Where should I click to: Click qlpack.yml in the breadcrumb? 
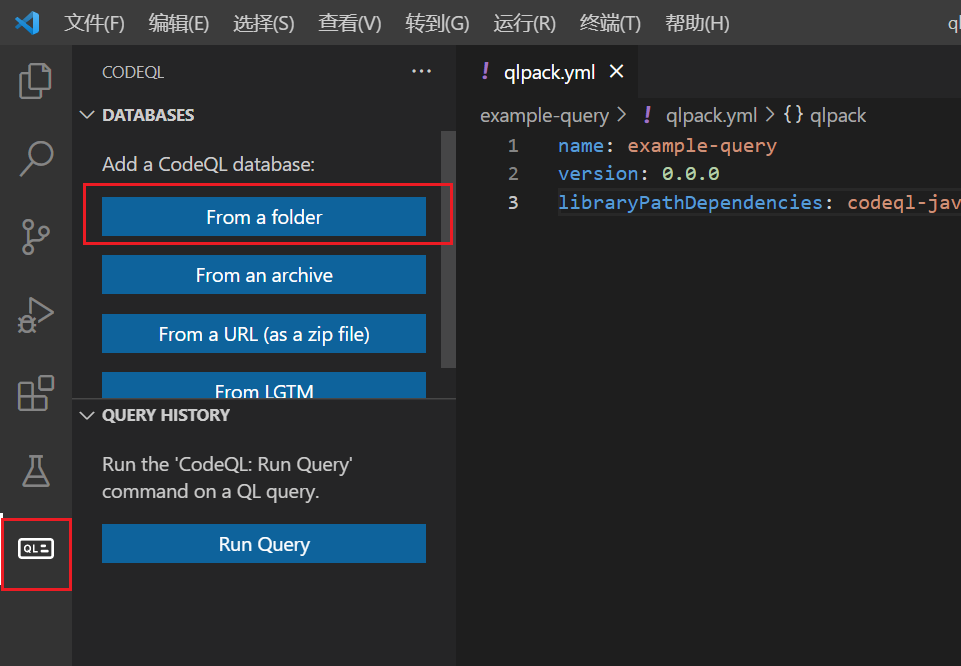711,116
